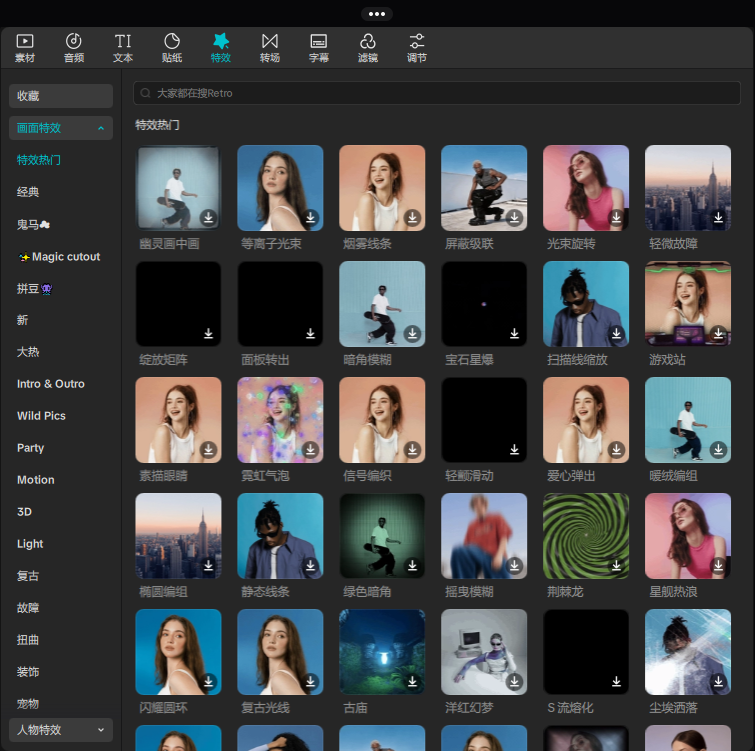Open the 素材 media tab
Screen dimensions: 755x751
[x=25, y=48]
